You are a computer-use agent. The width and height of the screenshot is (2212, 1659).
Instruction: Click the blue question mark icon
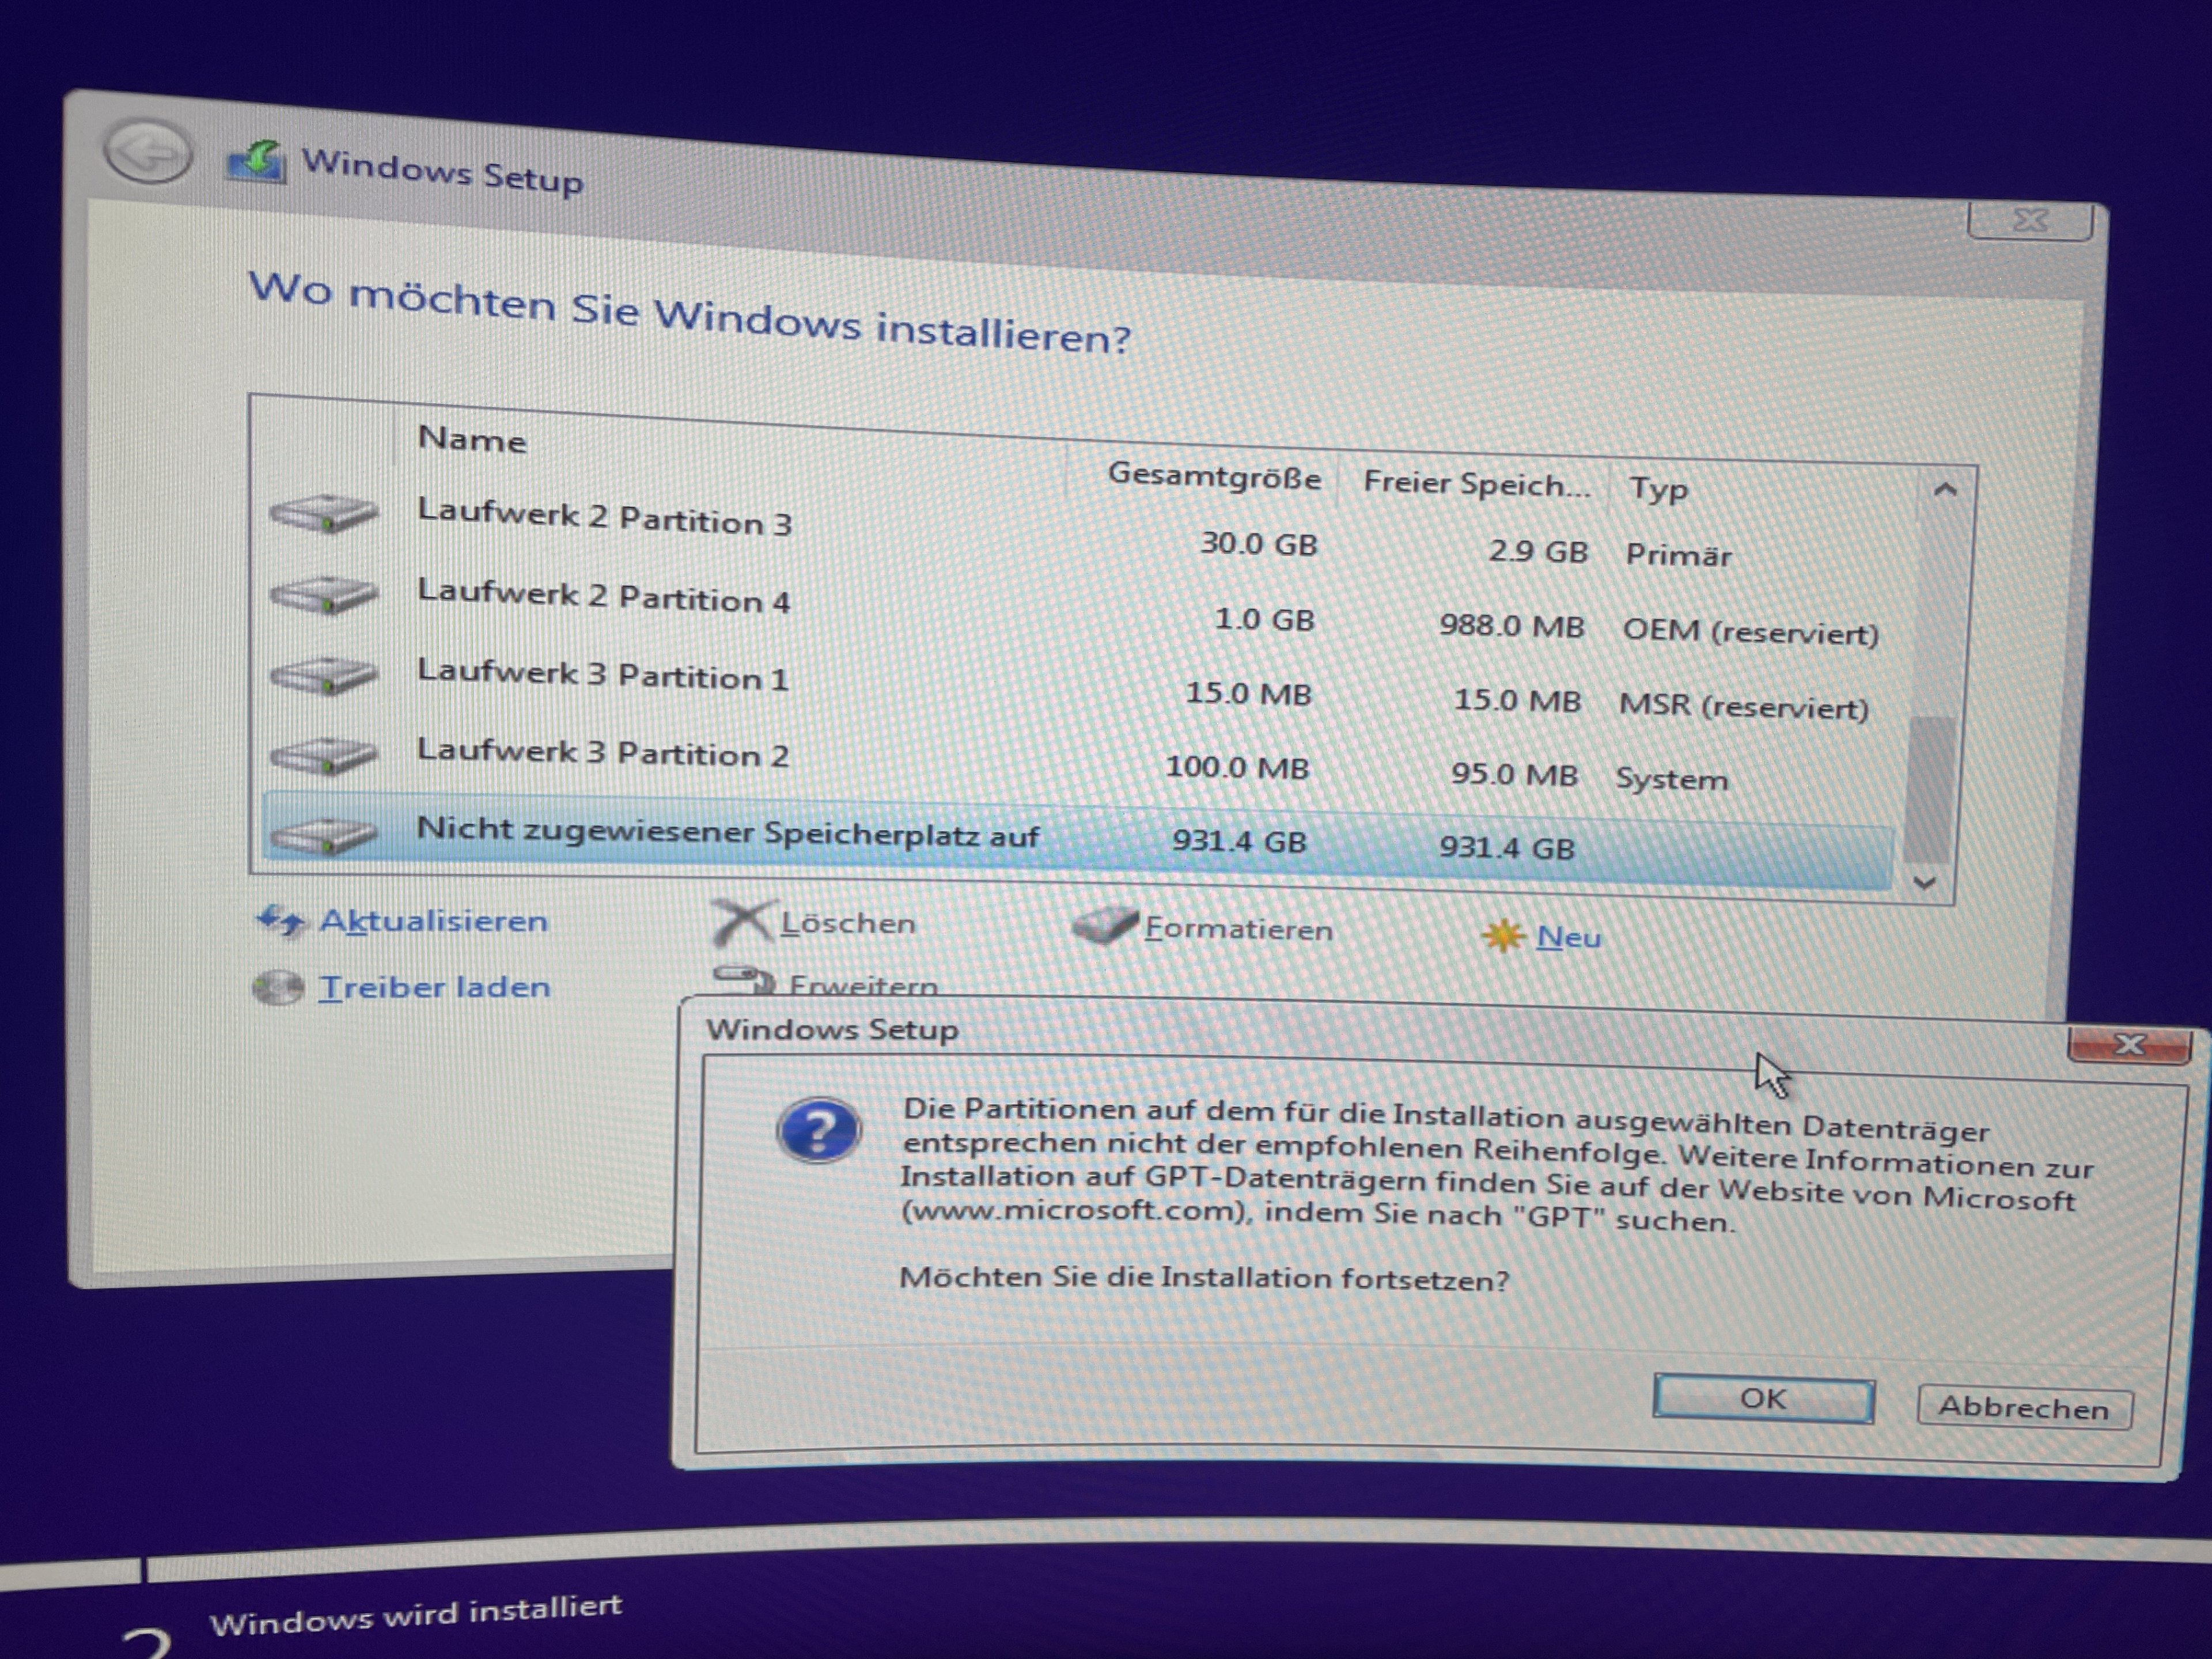(x=819, y=1131)
